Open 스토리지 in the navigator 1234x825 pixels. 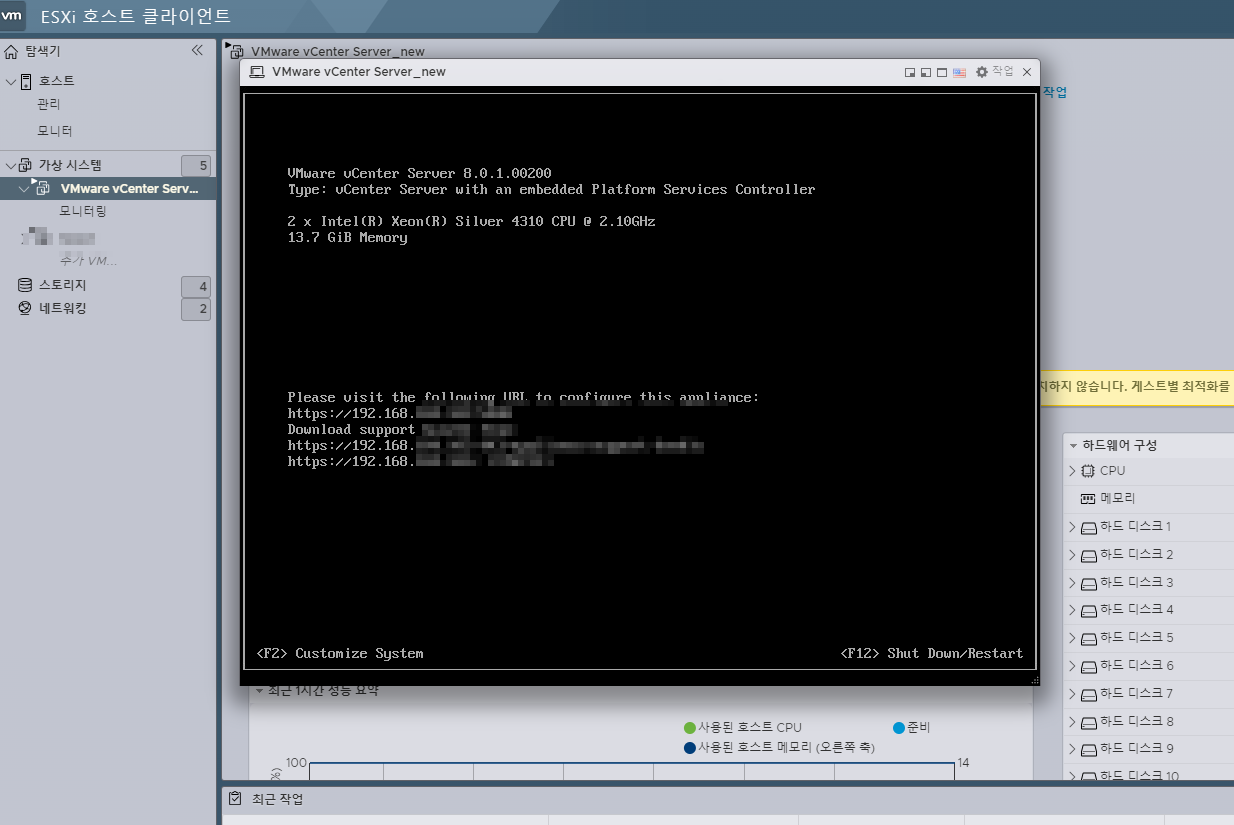pyautogui.click(x=62, y=285)
